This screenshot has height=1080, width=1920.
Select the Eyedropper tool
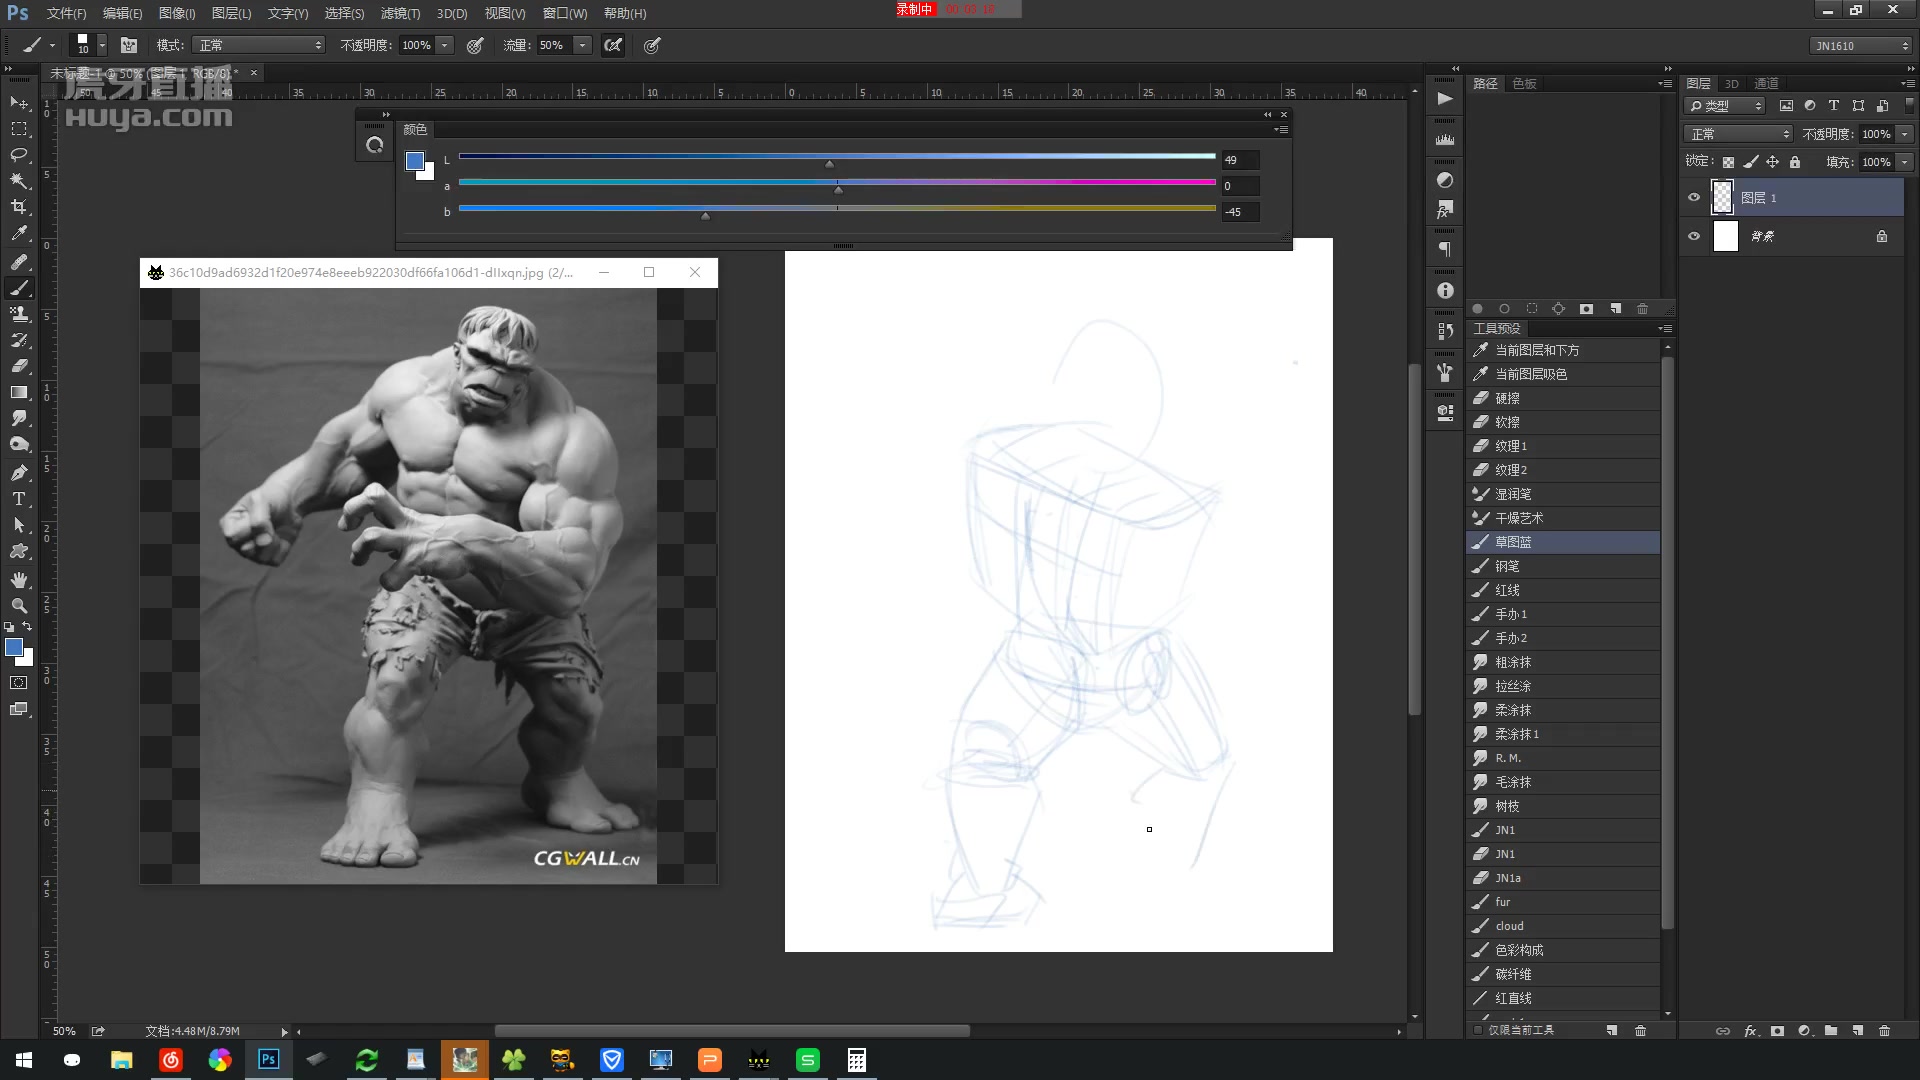19,233
